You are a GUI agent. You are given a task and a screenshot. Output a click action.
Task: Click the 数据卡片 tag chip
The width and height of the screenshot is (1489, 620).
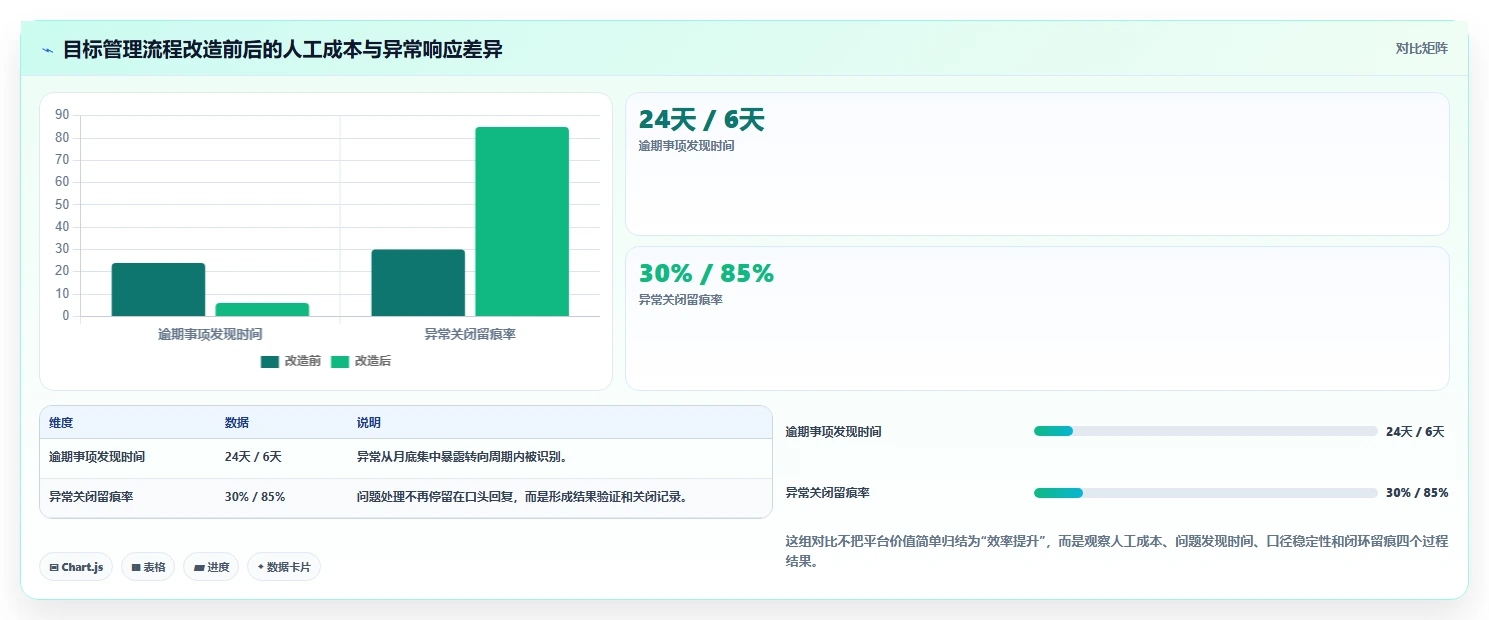[284, 567]
